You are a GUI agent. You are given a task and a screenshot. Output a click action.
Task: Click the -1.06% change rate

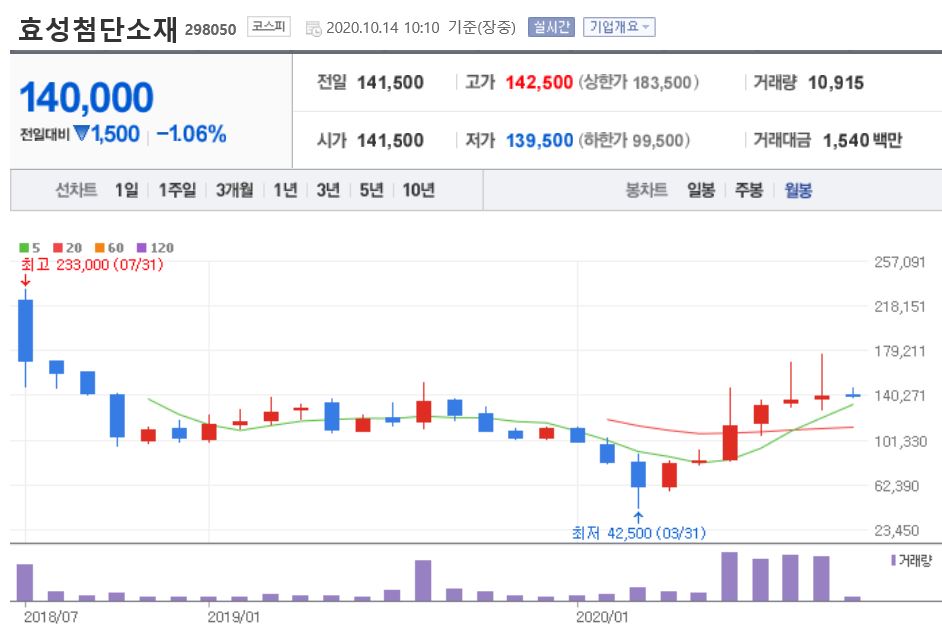[x=191, y=134]
